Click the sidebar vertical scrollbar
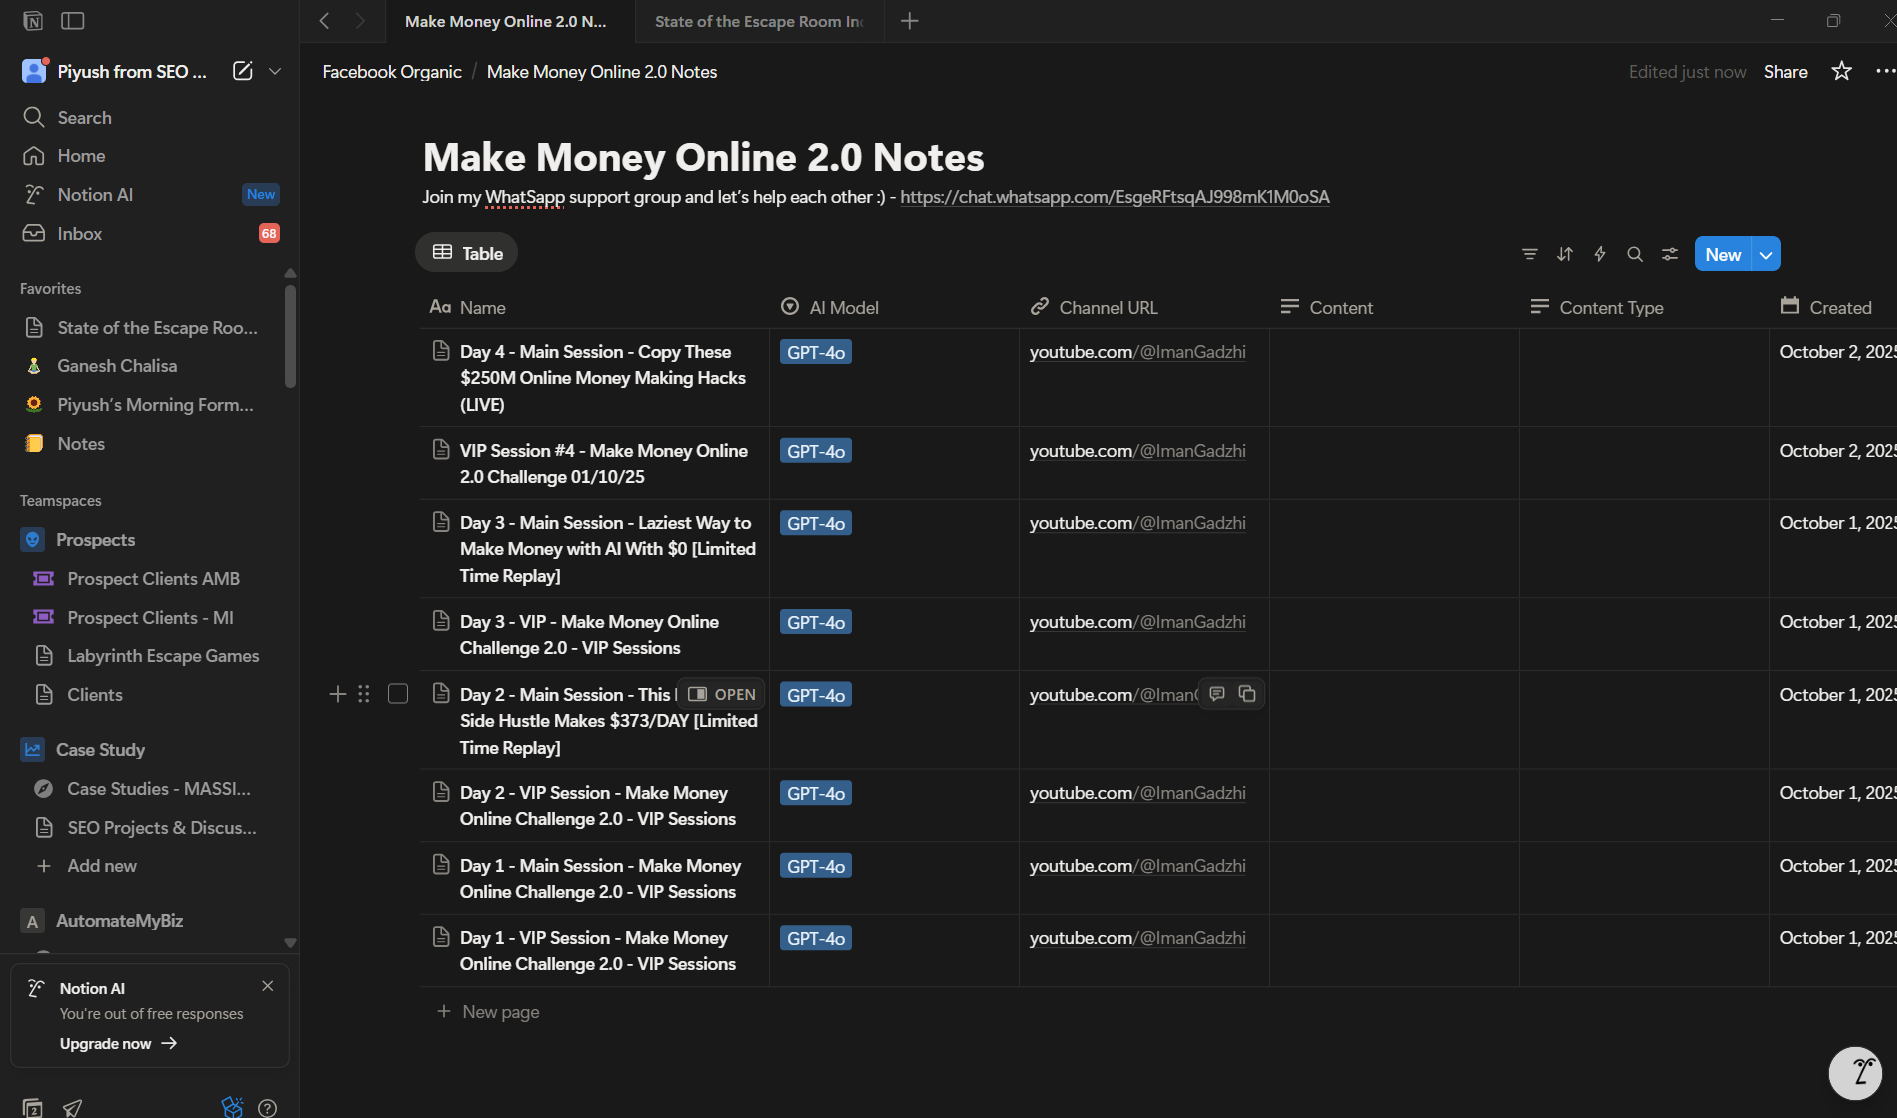This screenshot has width=1897, height=1118. [290, 336]
